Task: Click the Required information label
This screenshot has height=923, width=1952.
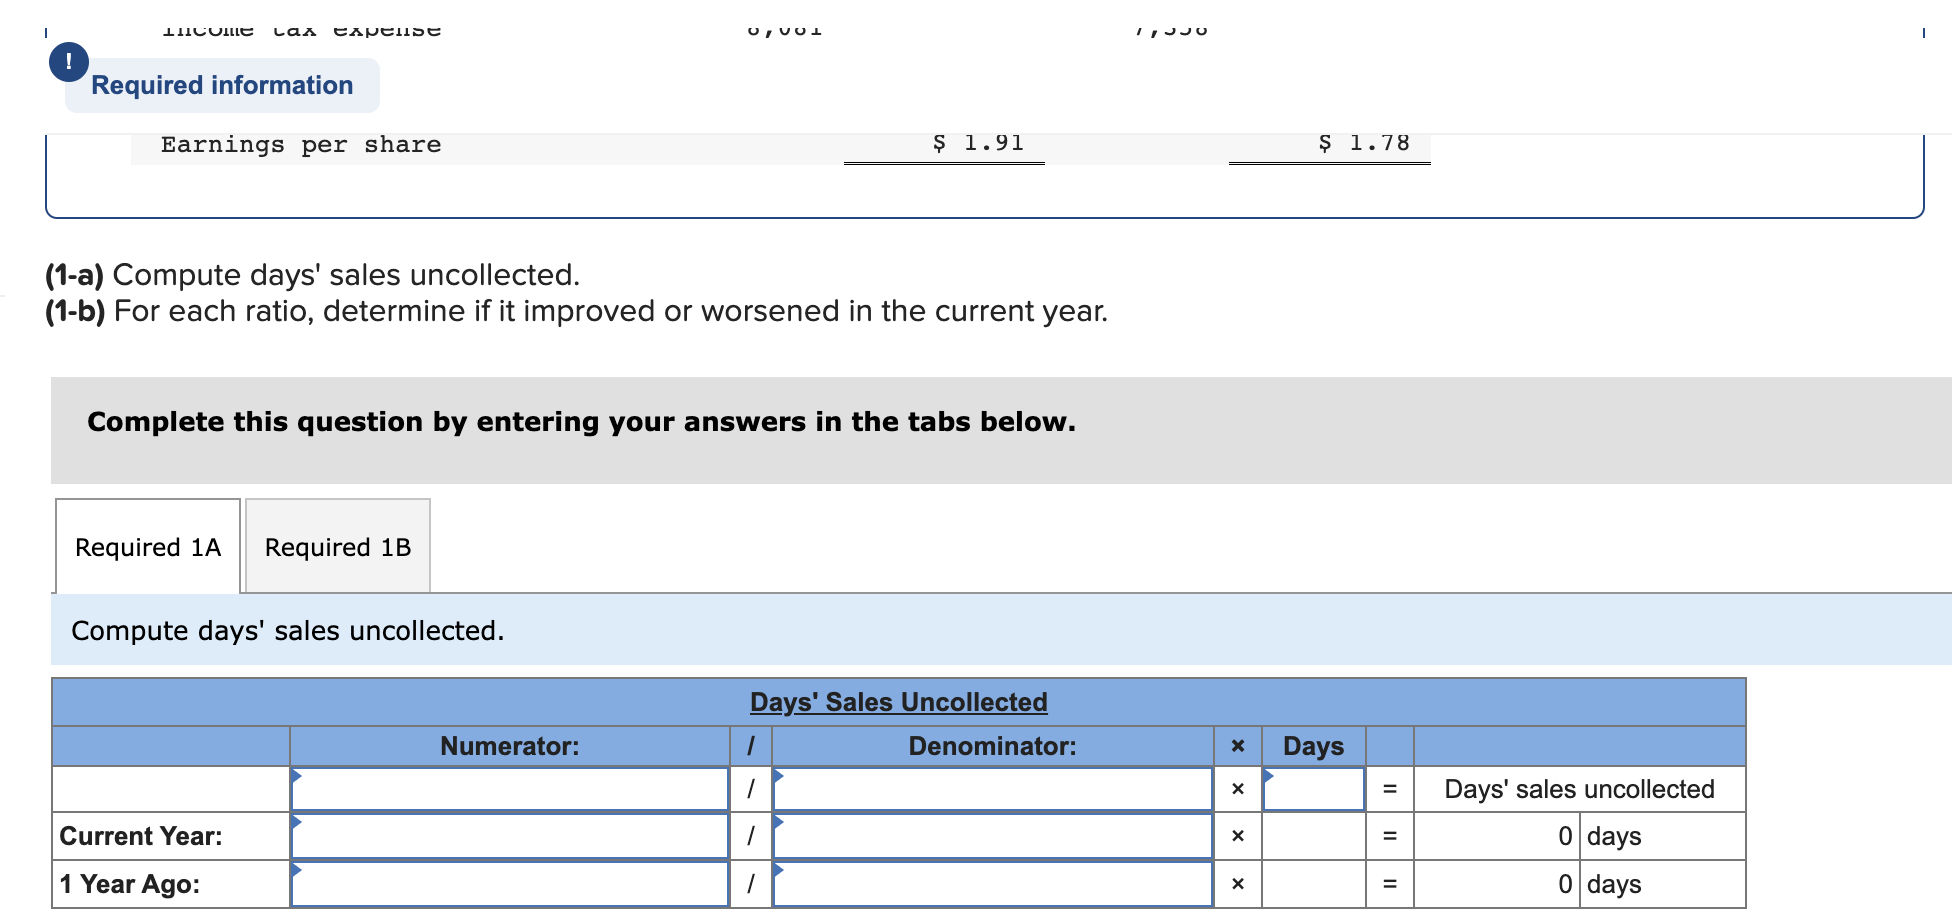Action: click(222, 85)
